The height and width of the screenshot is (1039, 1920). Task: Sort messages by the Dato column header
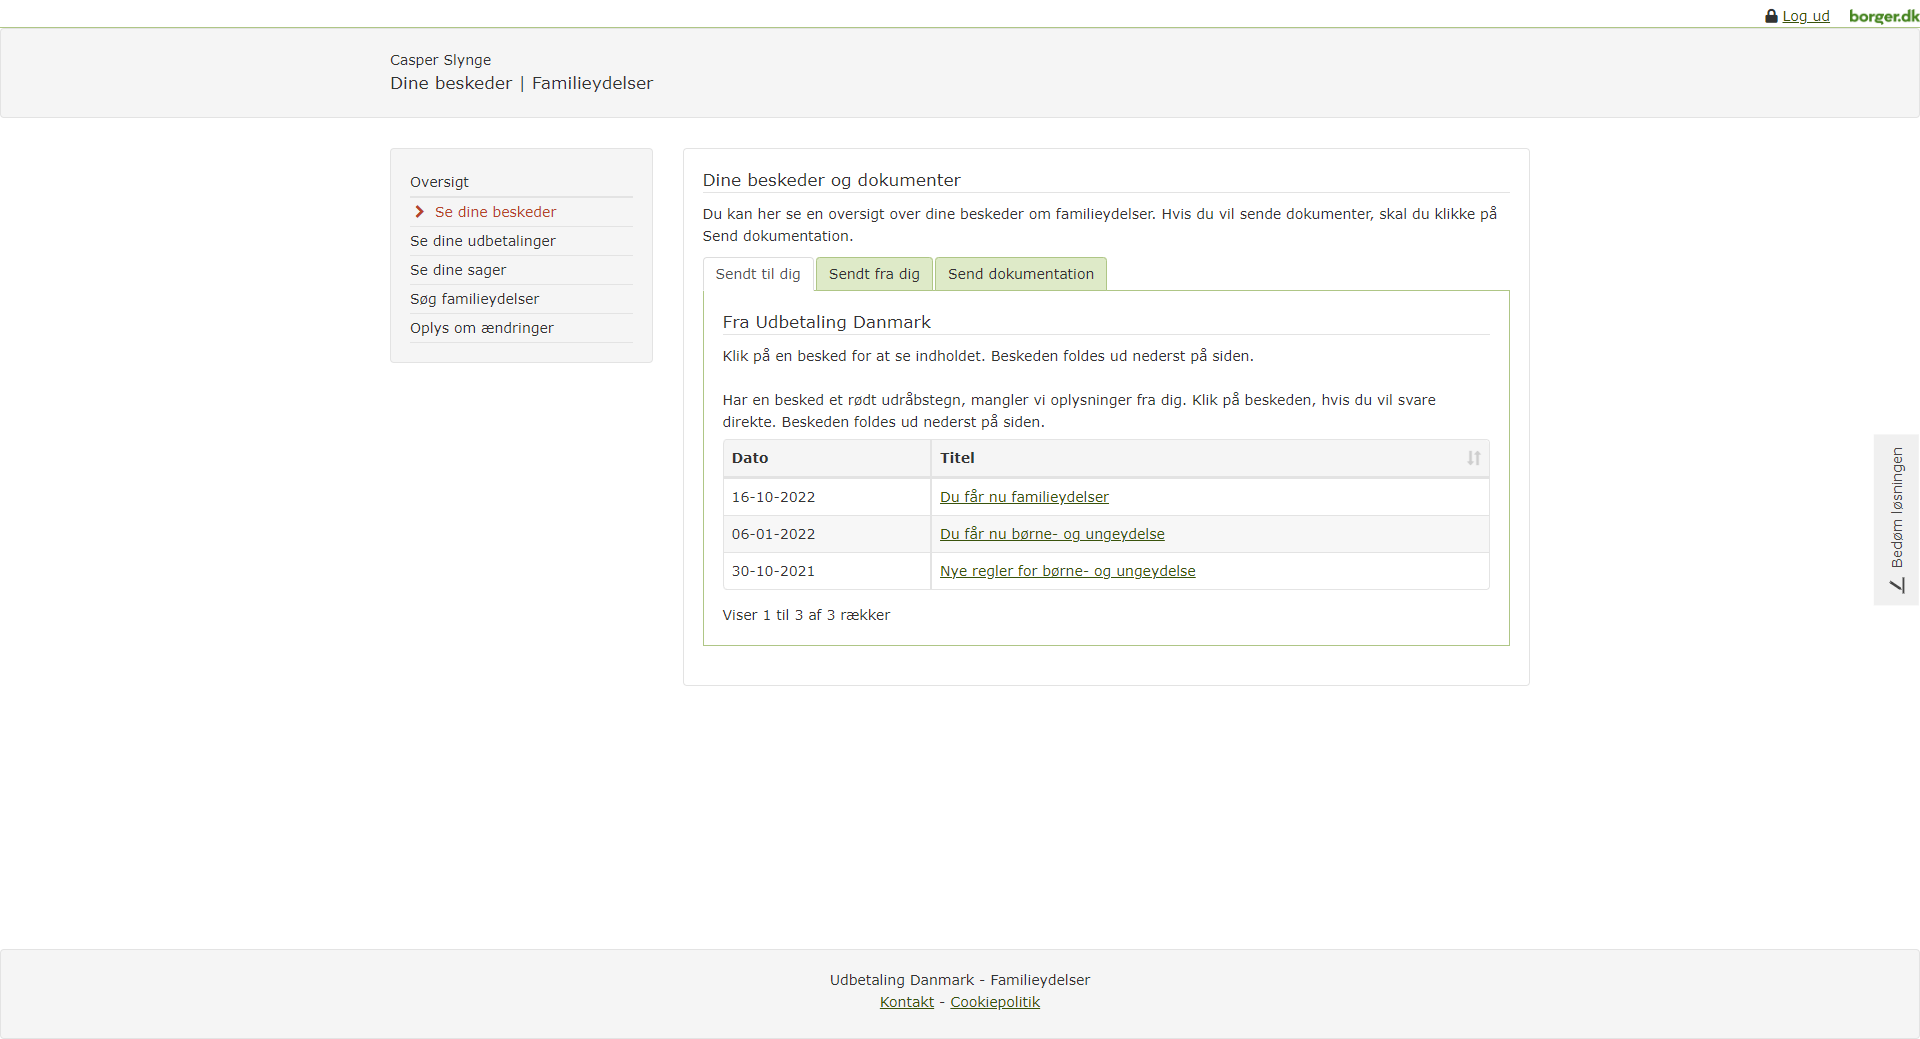[750, 458]
